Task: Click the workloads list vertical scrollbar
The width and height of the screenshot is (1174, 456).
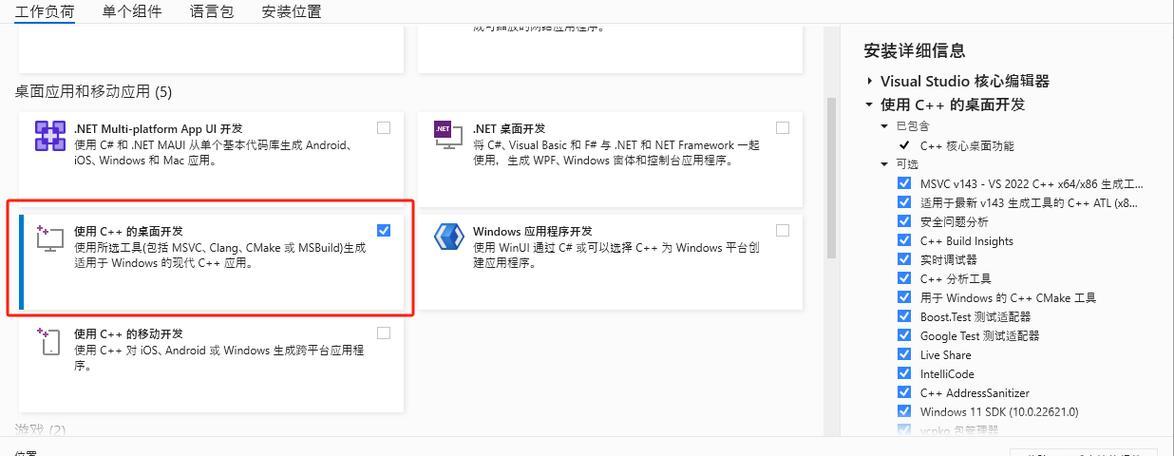Action: coord(831,177)
